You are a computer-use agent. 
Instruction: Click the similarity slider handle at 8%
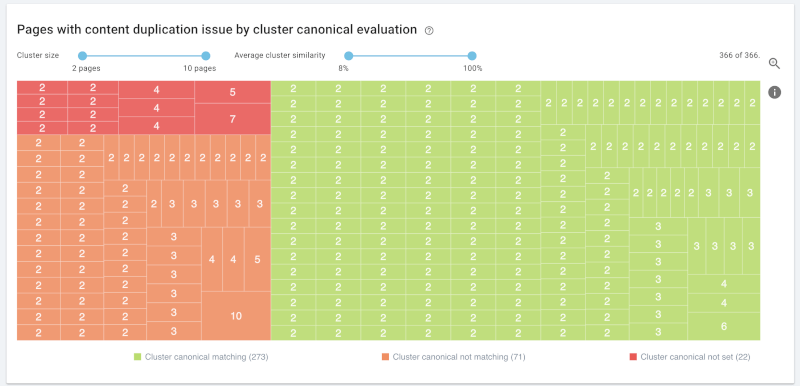pos(348,56)
